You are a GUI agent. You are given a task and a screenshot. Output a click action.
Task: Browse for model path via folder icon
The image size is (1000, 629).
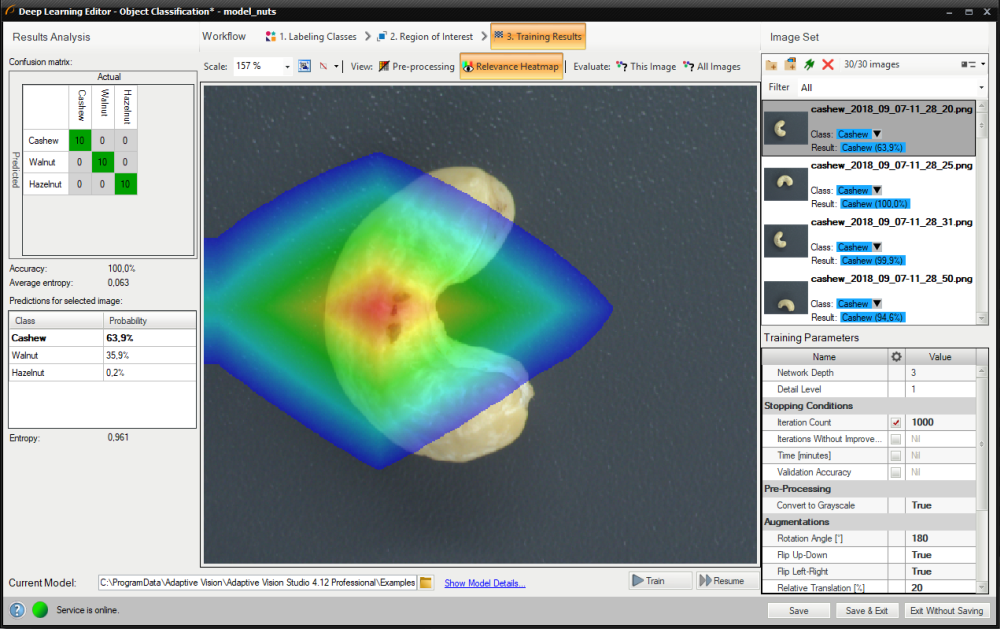426,582
